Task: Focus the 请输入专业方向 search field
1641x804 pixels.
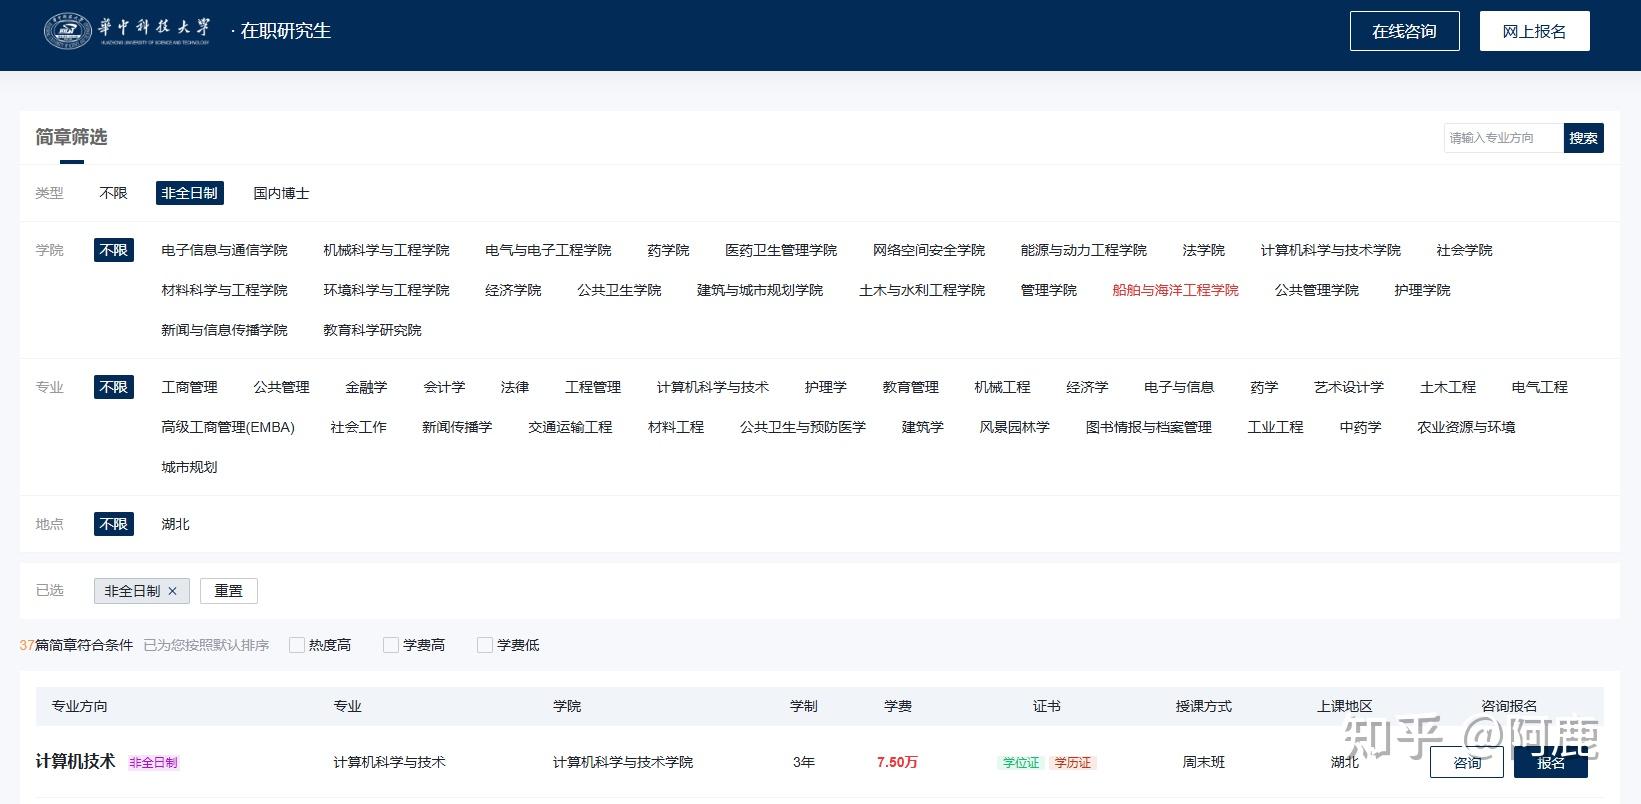Action: pyautogui.click(x=1503, y=138)
